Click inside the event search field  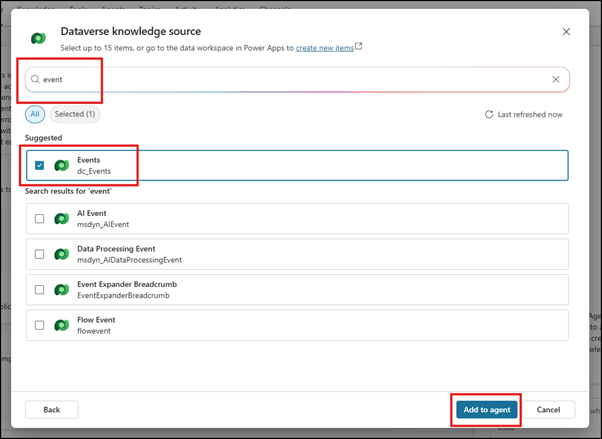tap(290, 79)
